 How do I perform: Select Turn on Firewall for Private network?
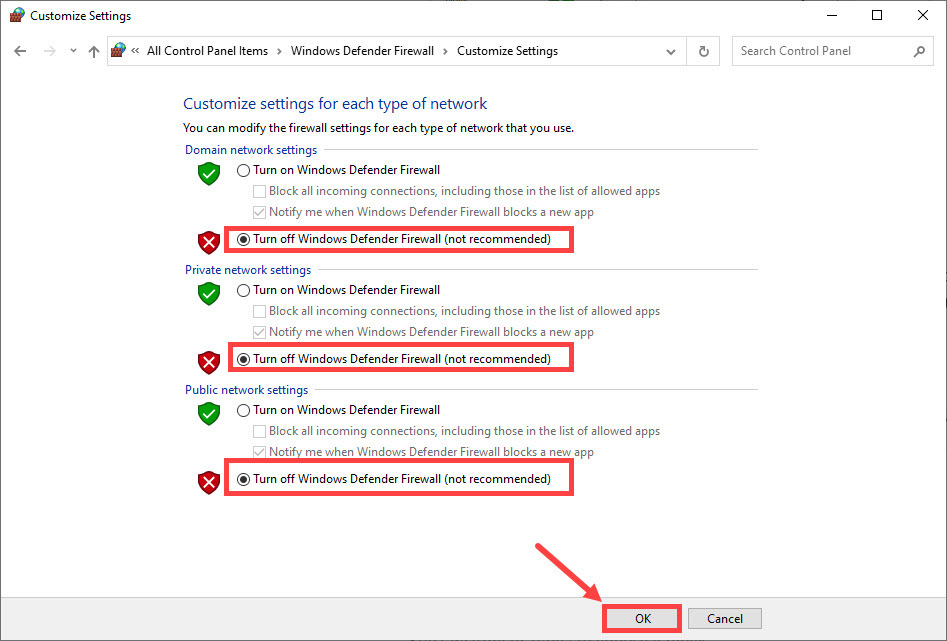pyautogui.click(x=243, y=291)
